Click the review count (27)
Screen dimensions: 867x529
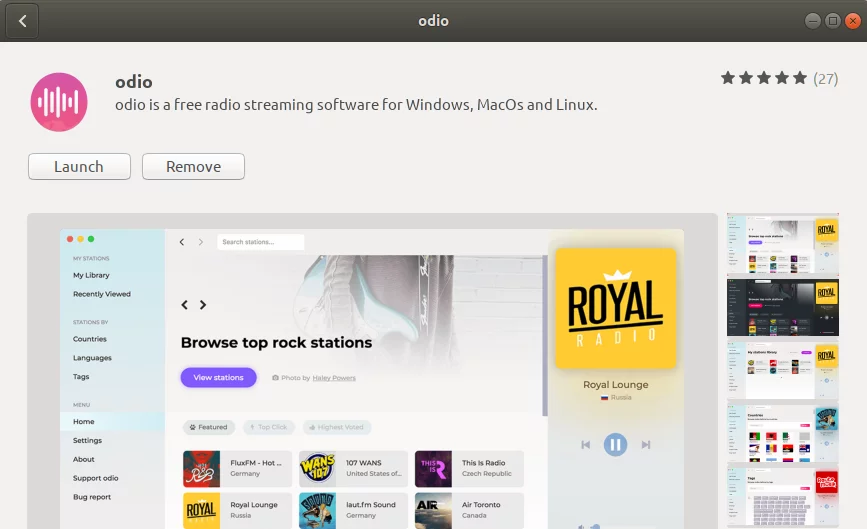tap(826, 79)
